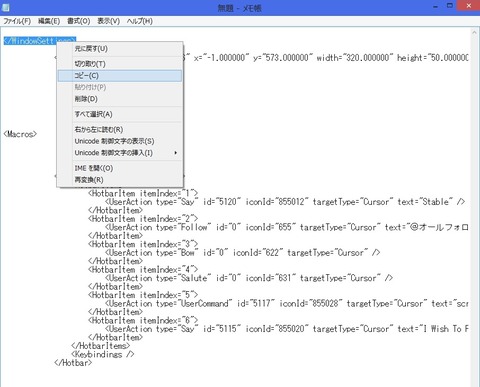Click the UserAction type="Say" id="5120" line
This screenshot has width=480, height=387.
click(285, 202)
